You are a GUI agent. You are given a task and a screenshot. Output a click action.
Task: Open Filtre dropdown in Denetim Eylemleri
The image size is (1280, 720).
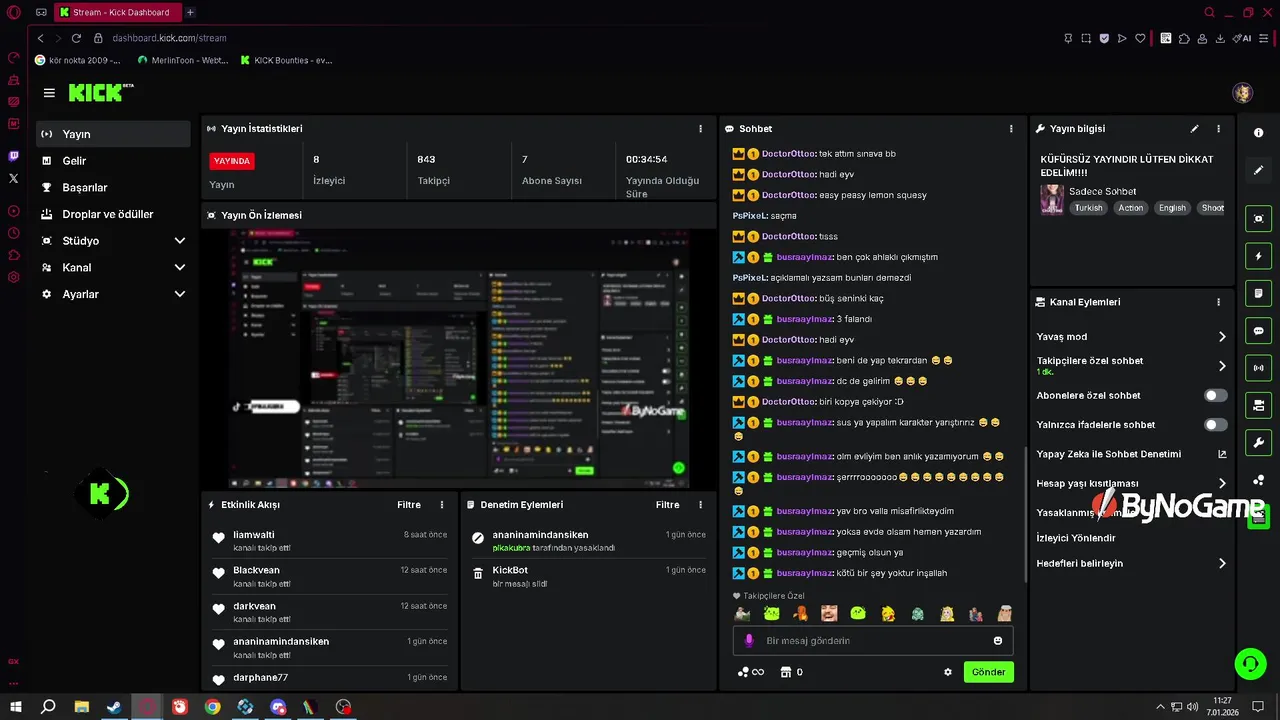coord(667,505)
